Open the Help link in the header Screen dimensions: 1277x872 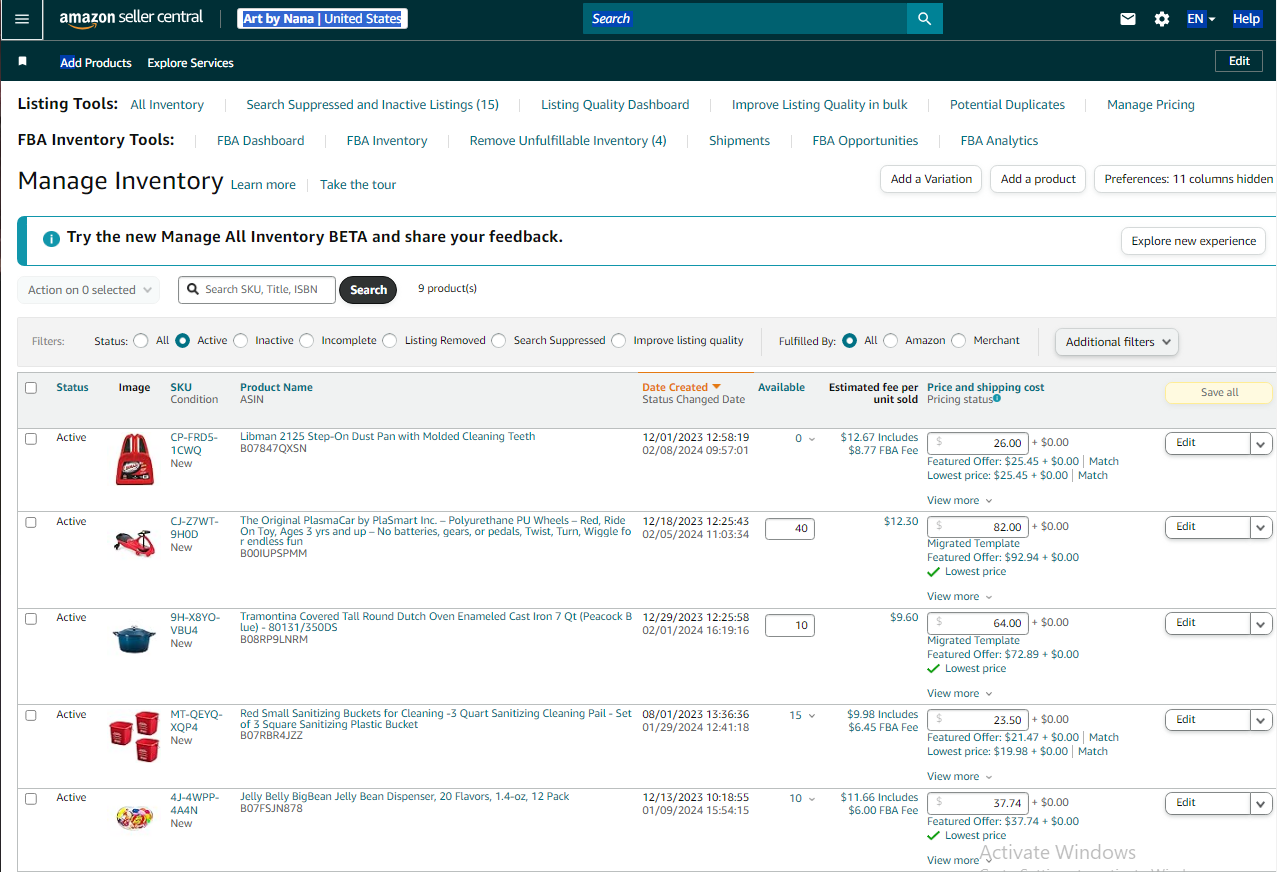point(1246,19)
